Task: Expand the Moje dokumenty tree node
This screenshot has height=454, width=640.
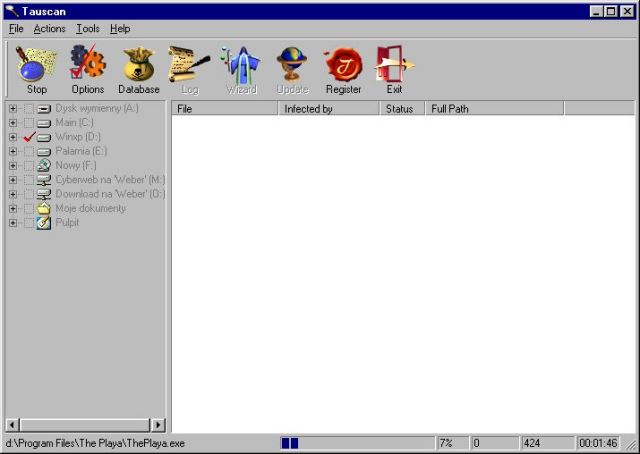Action: 13,209
